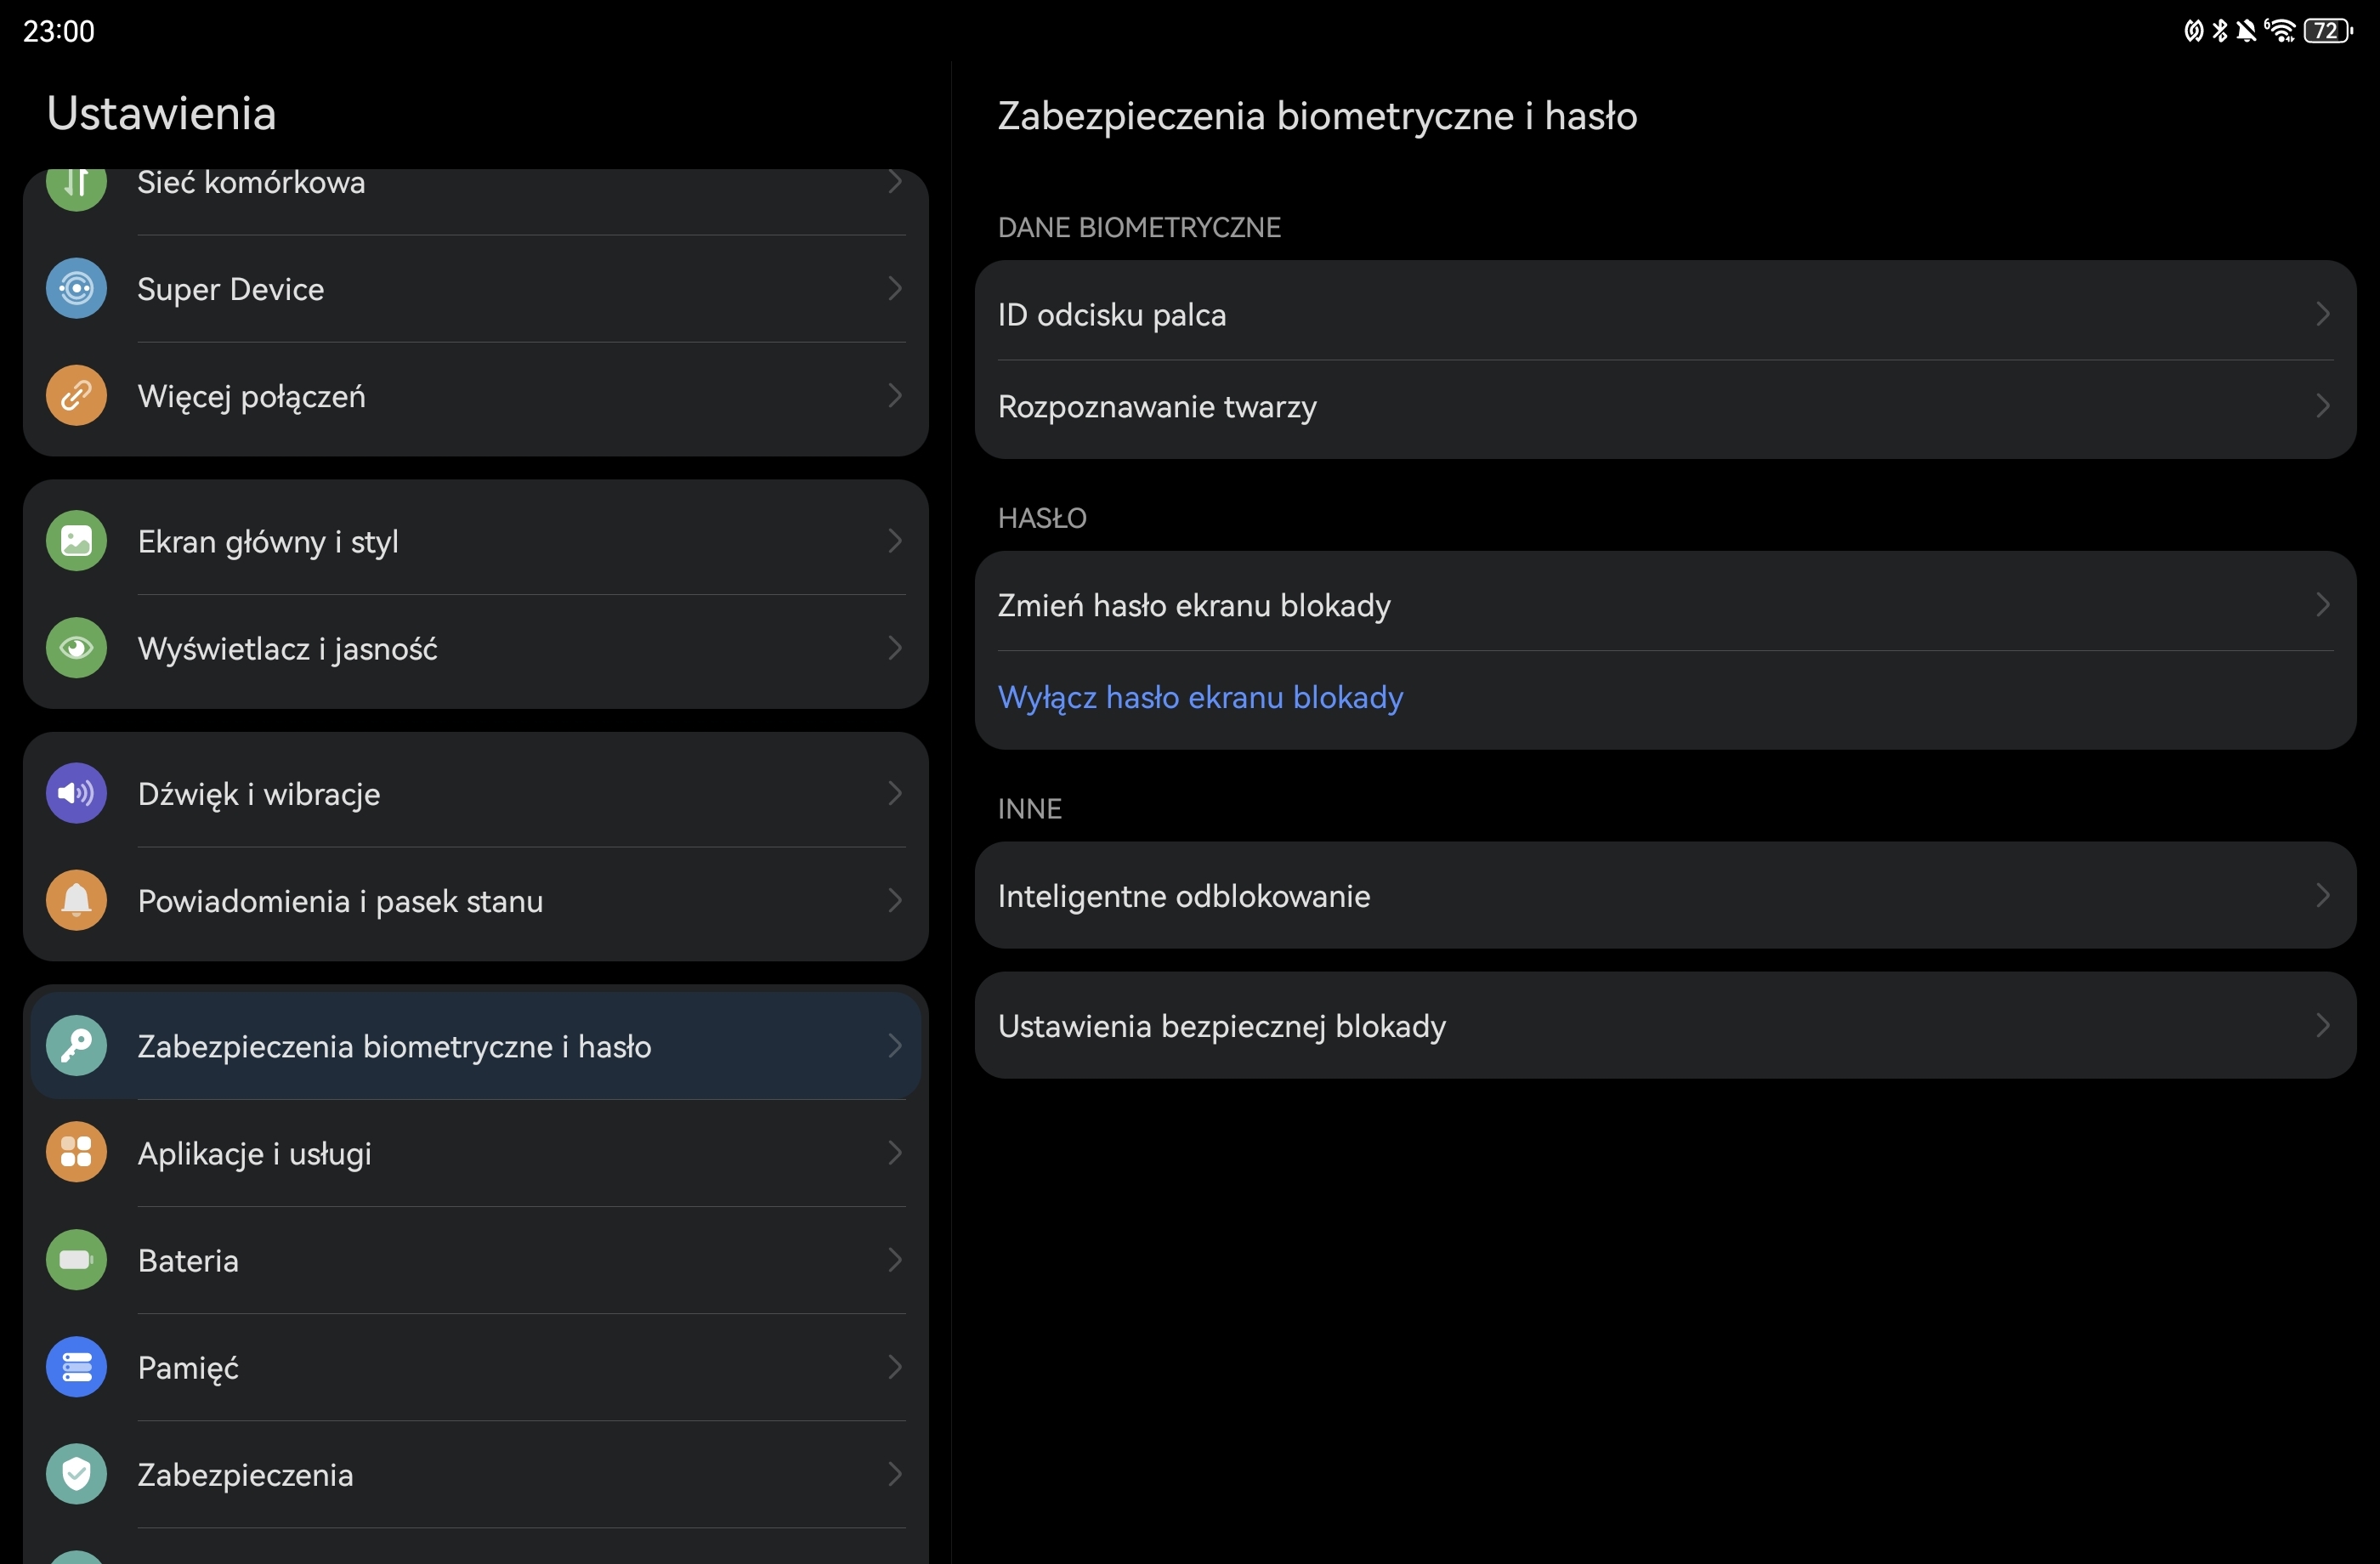Tap Wyłącz hasło ekranu blokady link
2380x1564 pixels.
click(1200, 697)
